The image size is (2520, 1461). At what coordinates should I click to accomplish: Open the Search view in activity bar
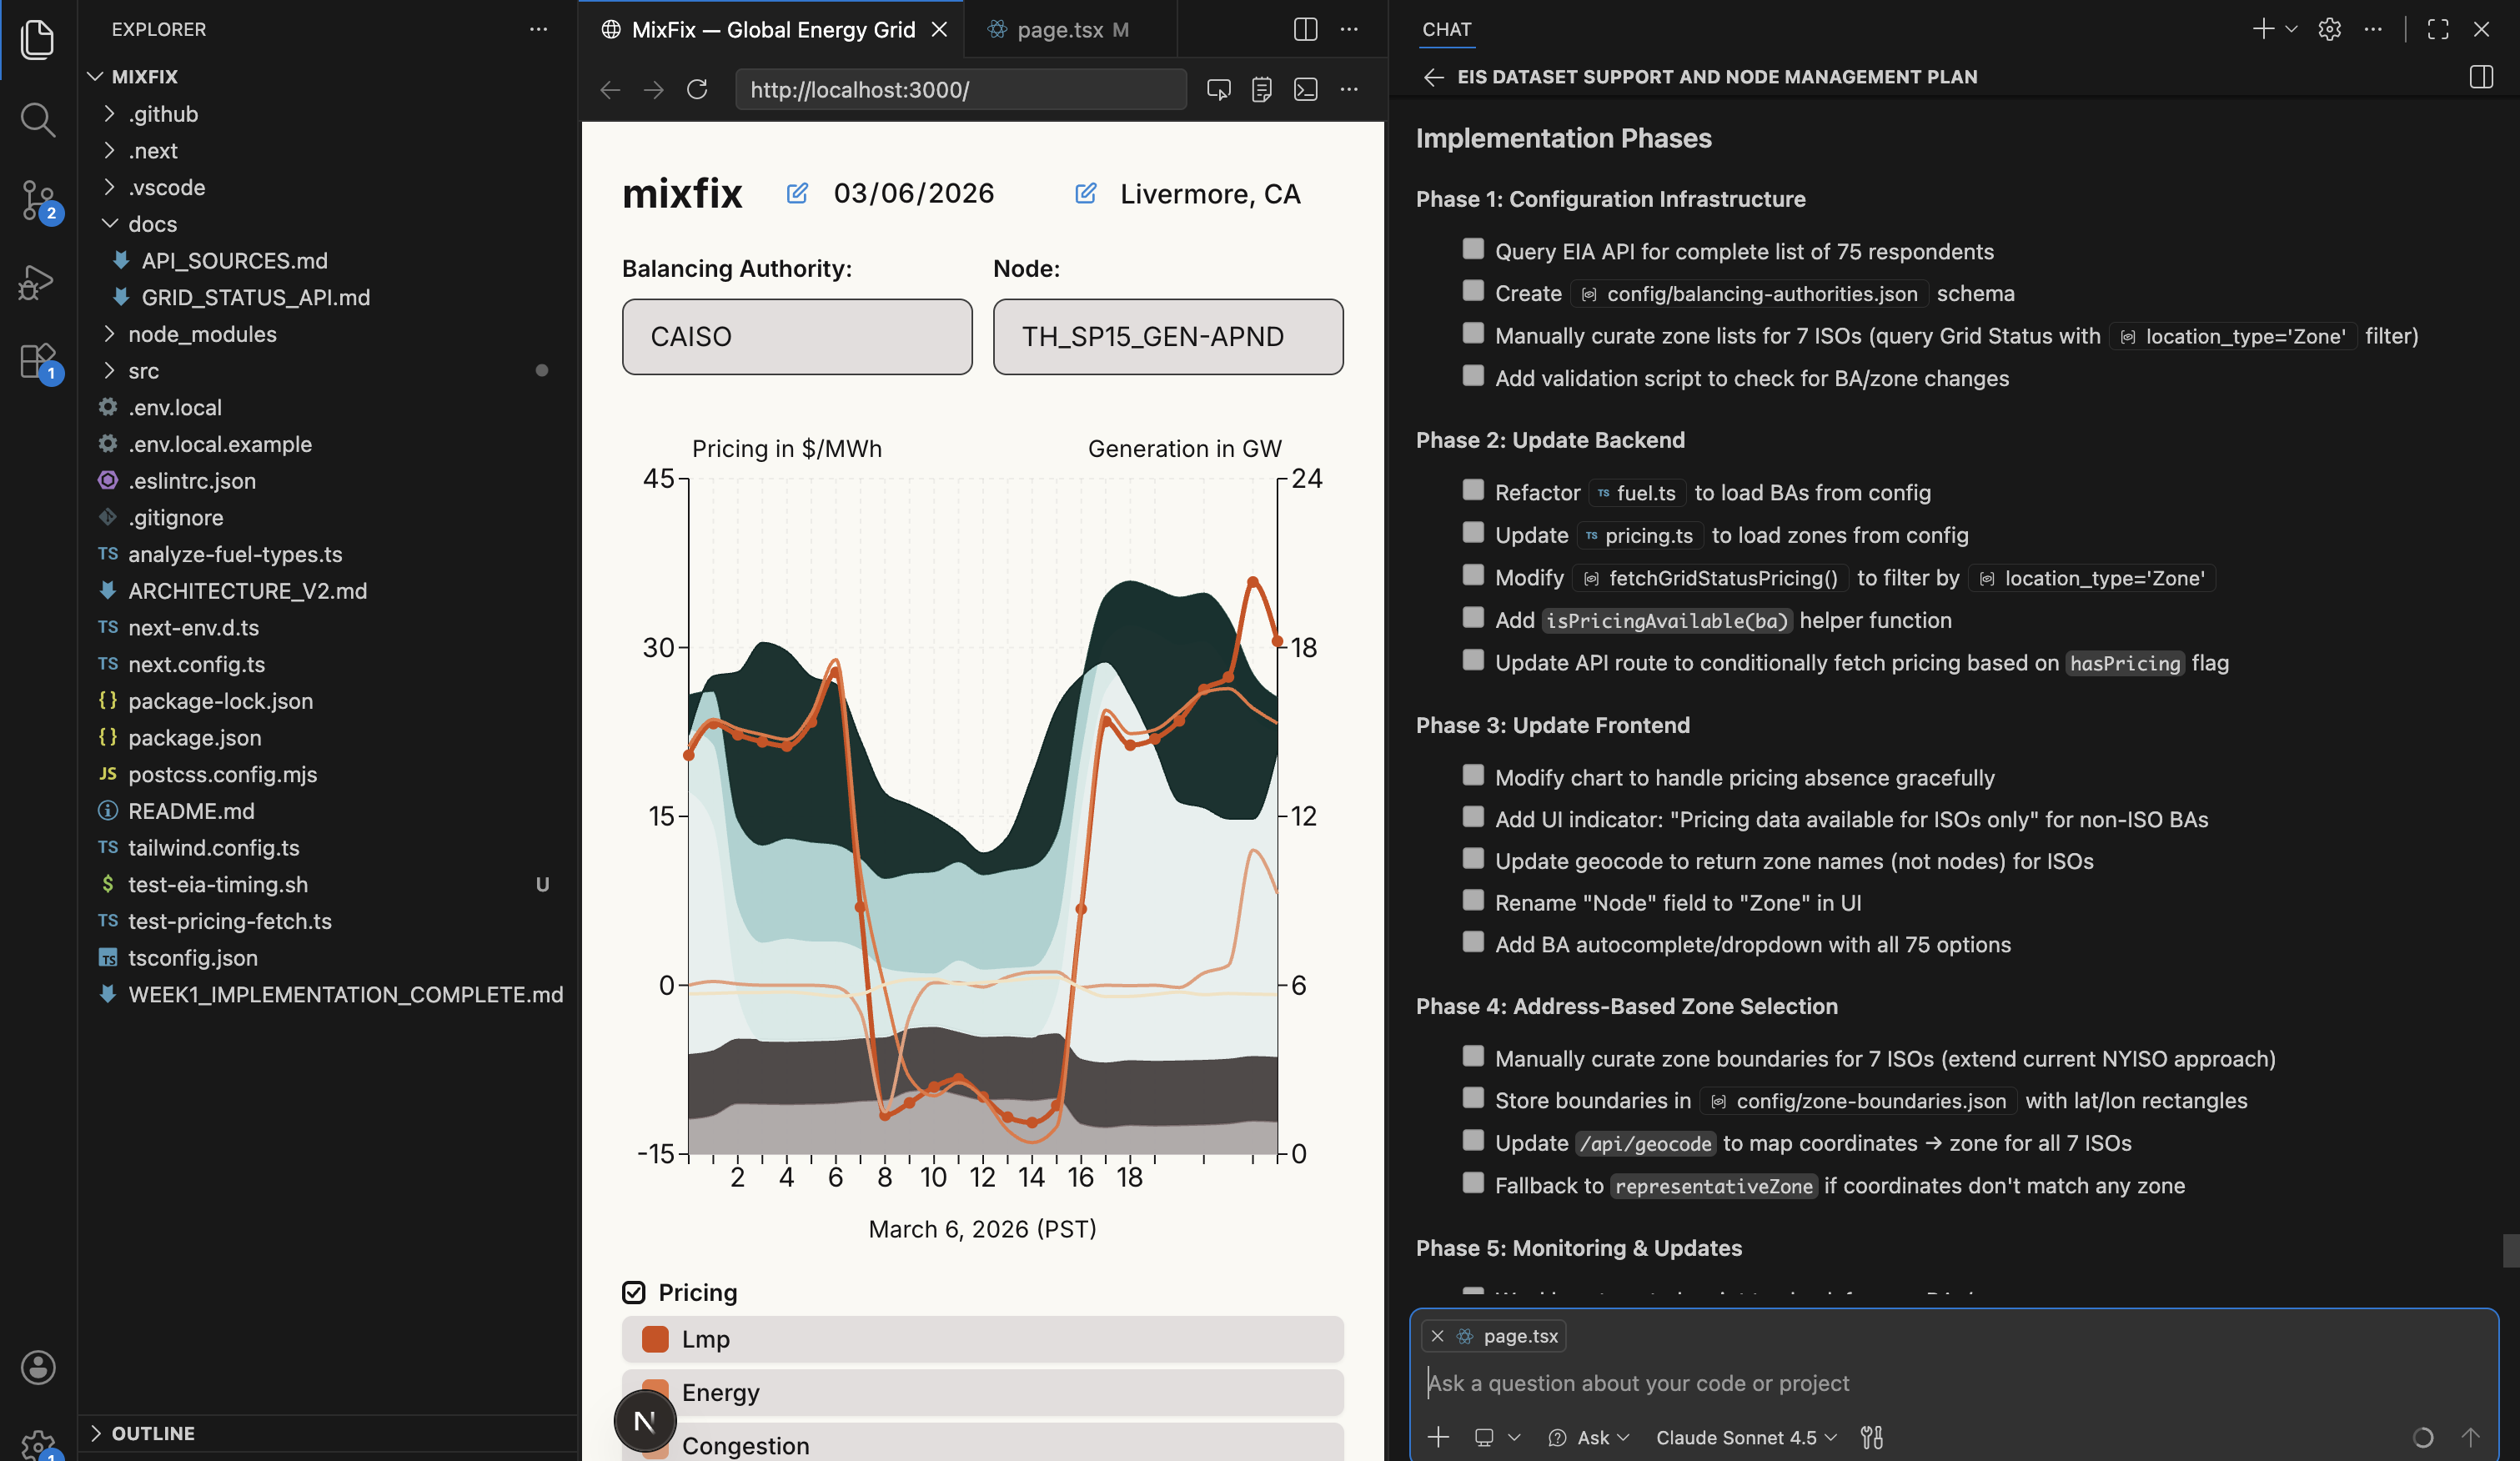pyautogui.click(x=37, y=120)
